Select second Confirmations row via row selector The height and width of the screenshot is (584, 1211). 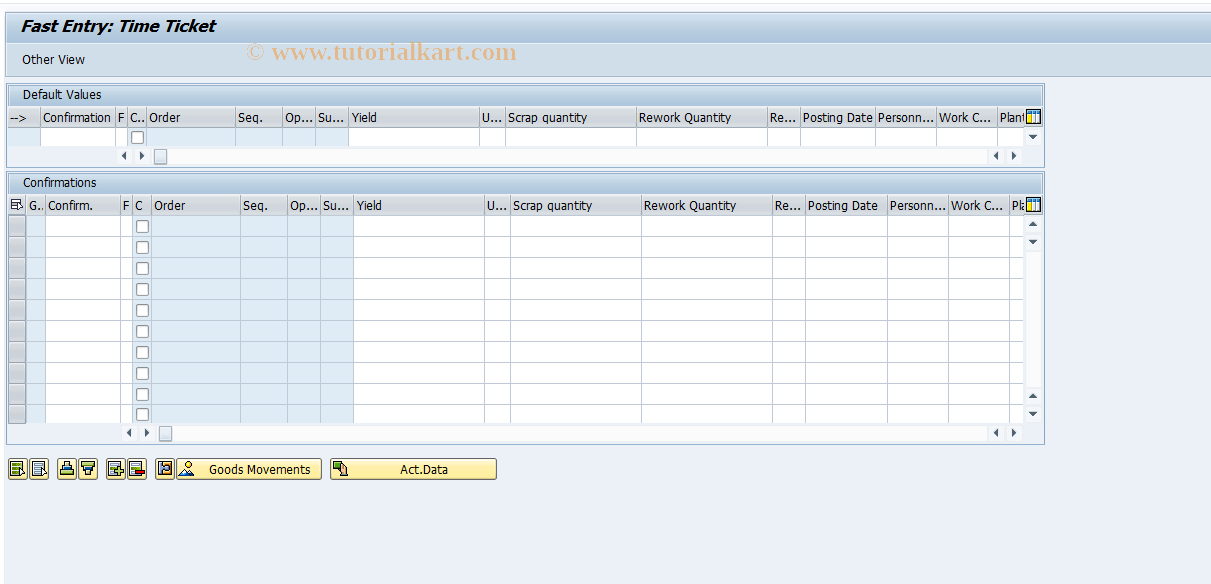[x=17, y=247]
